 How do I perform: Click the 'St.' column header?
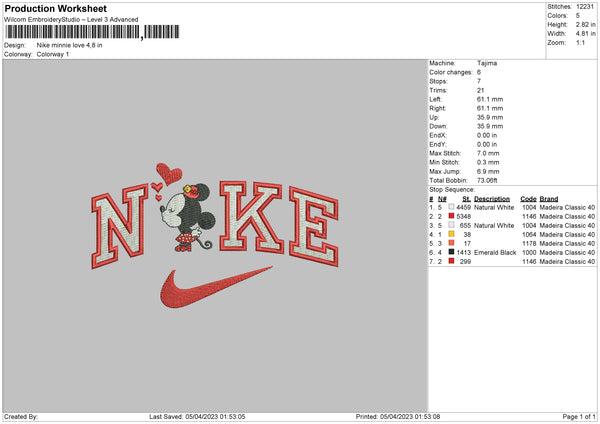466,199
